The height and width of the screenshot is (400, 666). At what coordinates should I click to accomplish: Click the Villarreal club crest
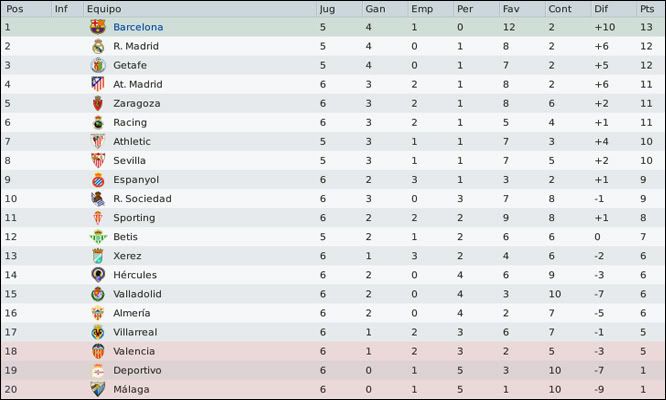click(x=98, y=332)
